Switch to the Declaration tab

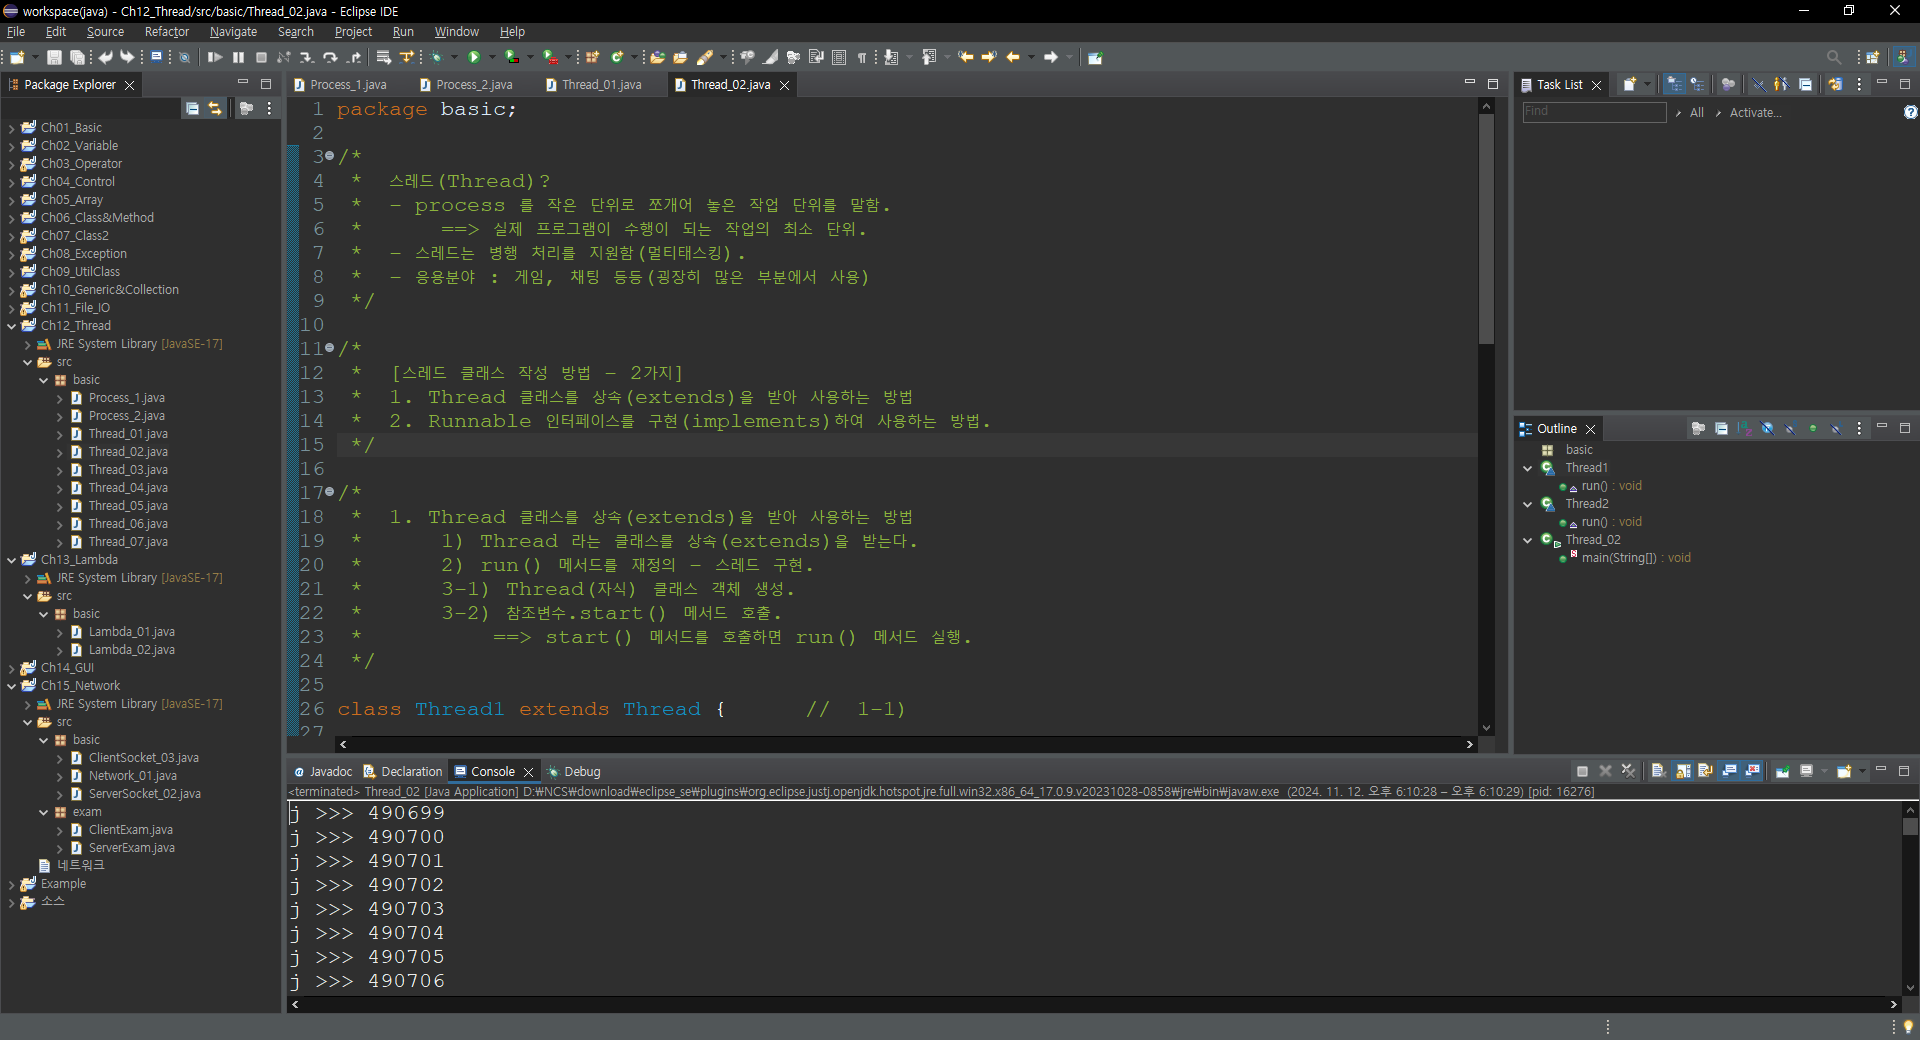tap(403, 772)
